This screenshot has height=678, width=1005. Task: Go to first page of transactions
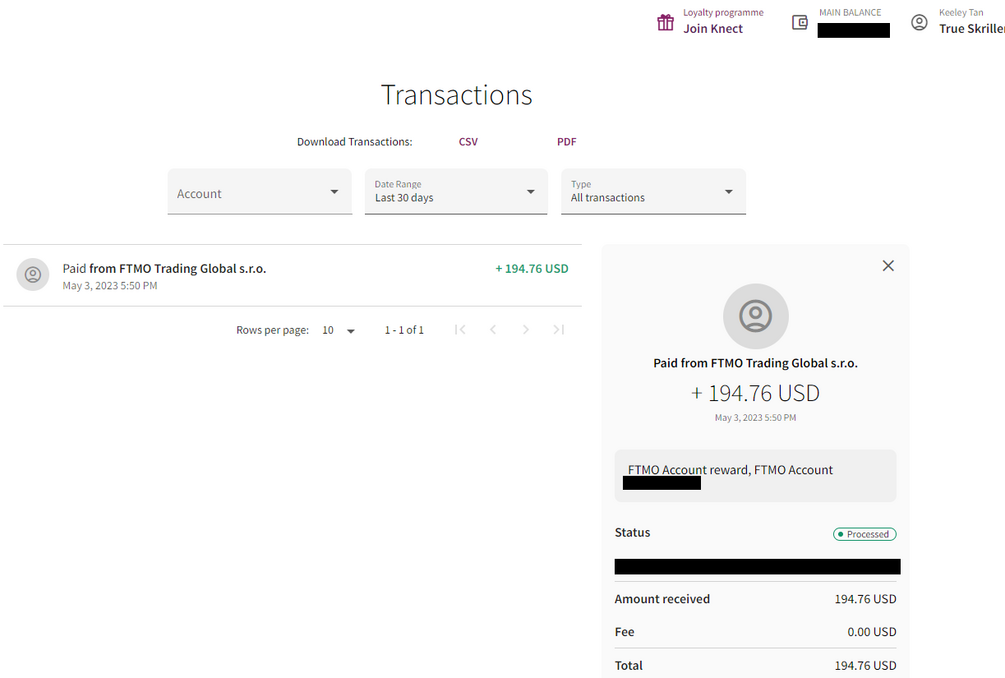click(460, 329)
